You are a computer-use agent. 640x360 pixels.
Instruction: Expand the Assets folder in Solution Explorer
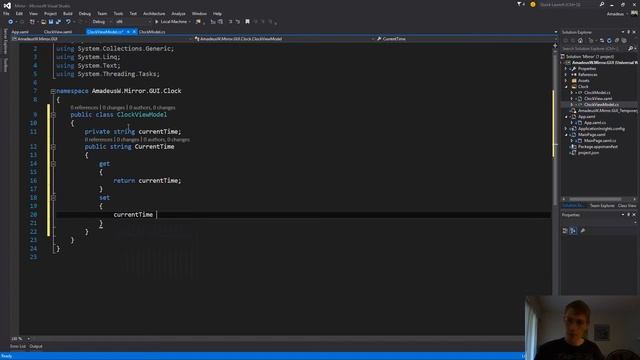tap(566, 81)
